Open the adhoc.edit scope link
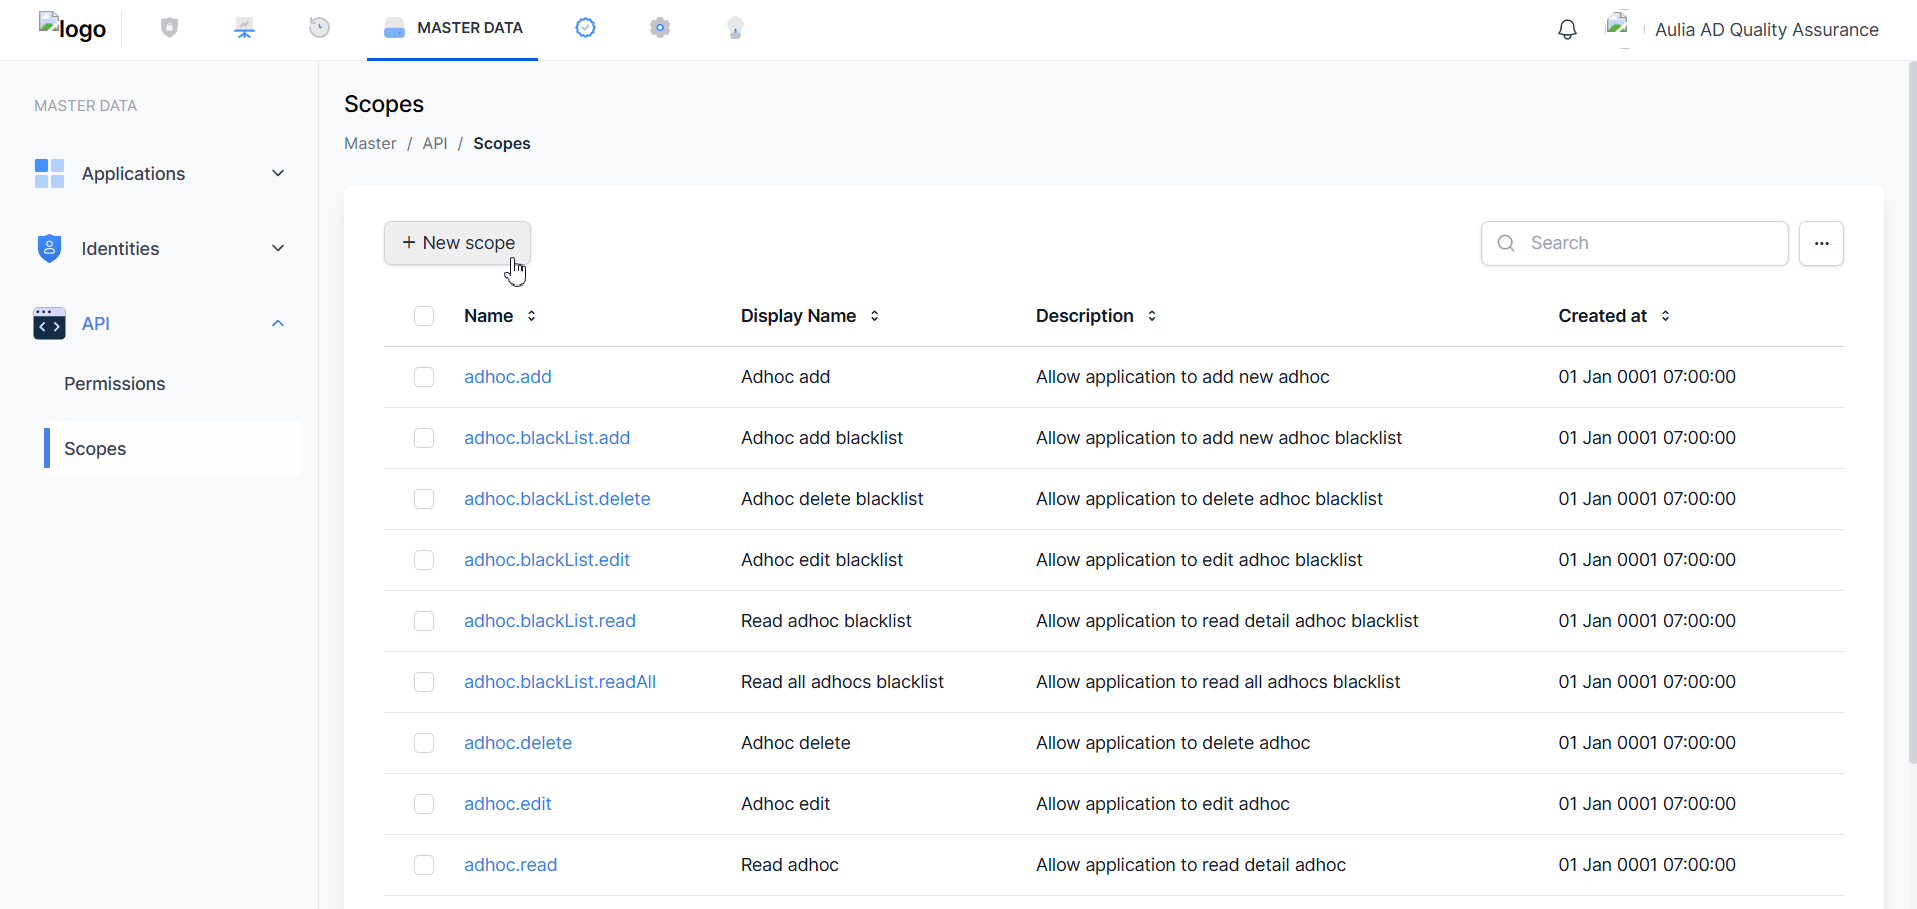1917x909 pixels. pos(508,804)
